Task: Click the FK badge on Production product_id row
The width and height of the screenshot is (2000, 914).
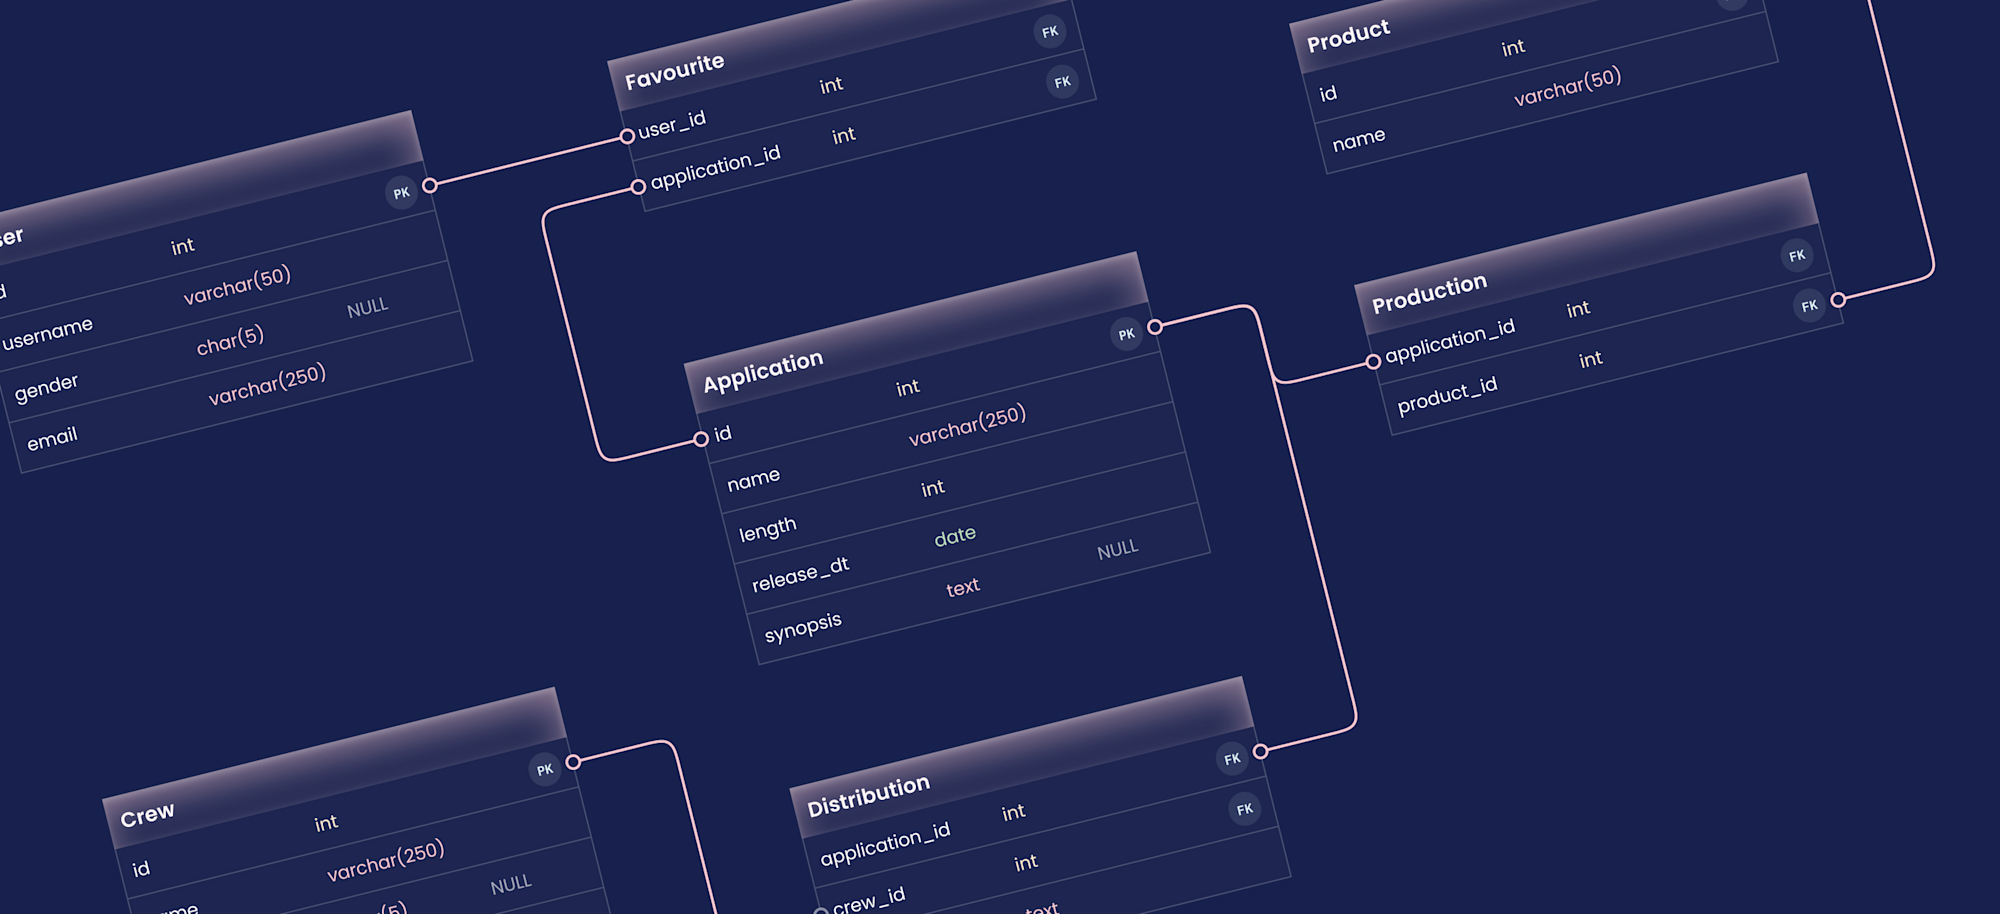Action: [x=1809, y=306]
